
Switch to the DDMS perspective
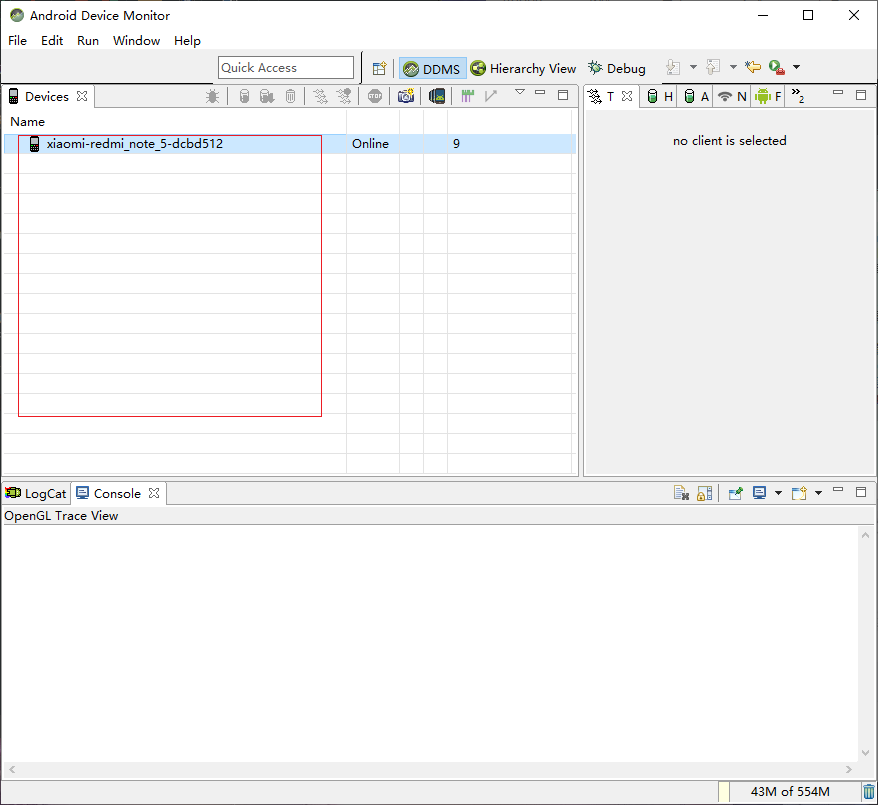coord(432,68)
